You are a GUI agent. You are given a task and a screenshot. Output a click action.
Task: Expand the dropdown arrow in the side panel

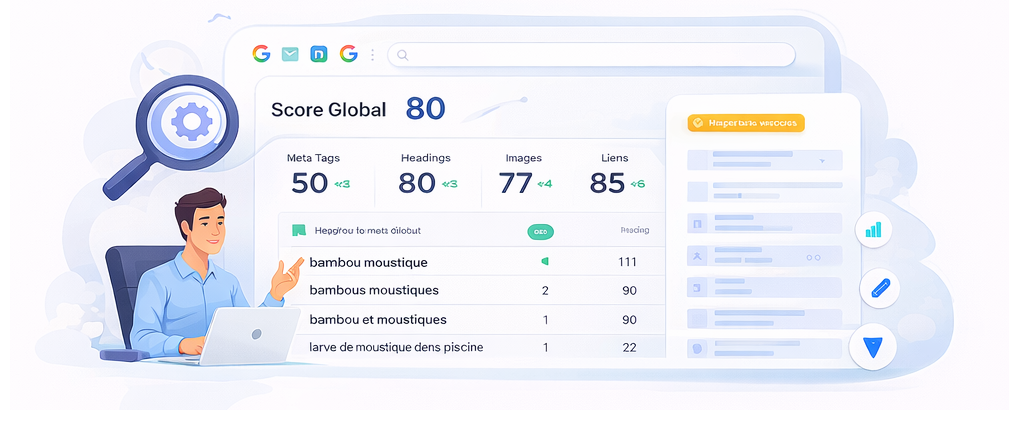(x=822, y=160)
